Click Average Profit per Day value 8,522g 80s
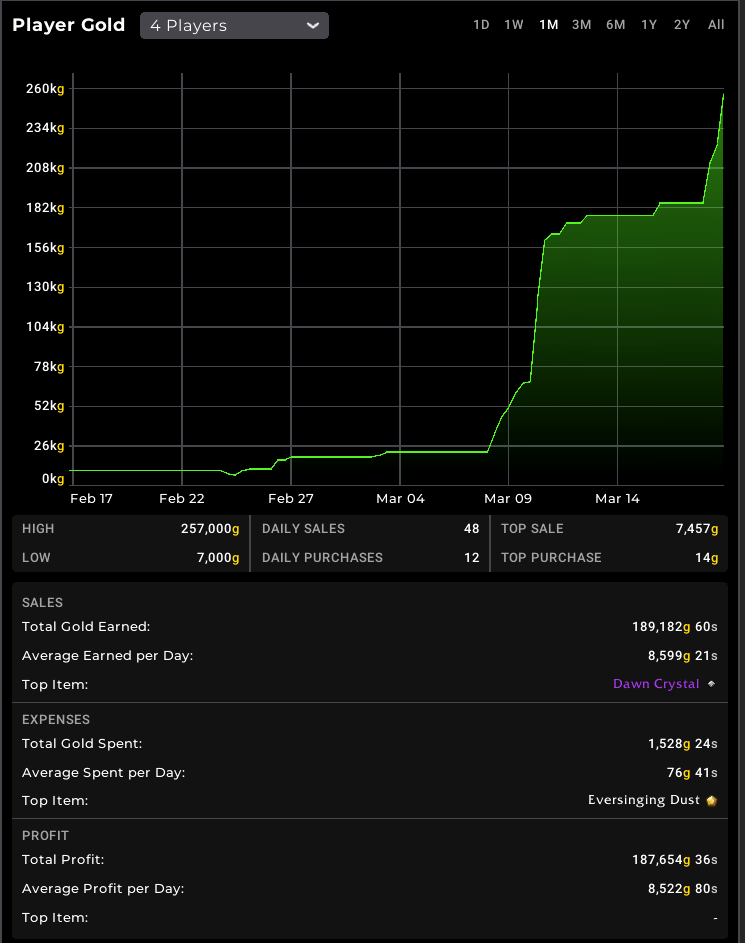The height and width of the screenshot is (943, 745). click(x=682, y=889)
